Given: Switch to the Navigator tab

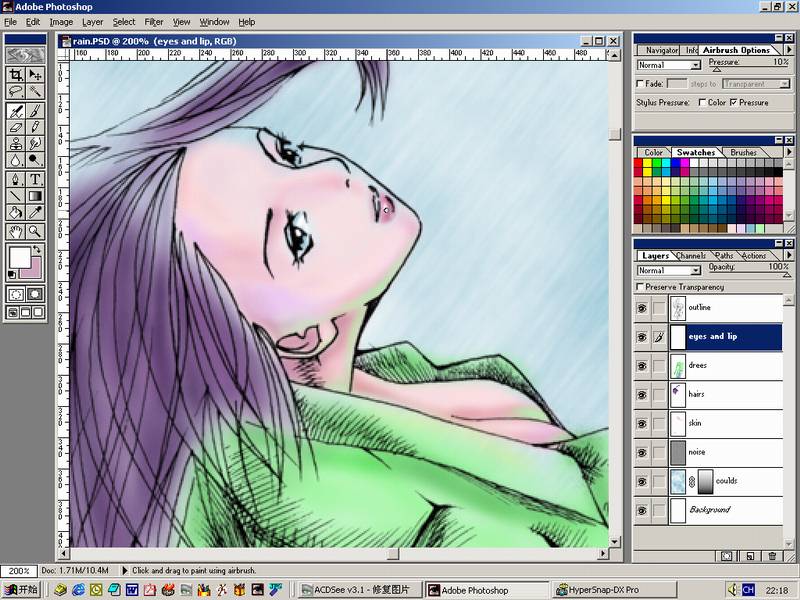Looking at the screenshot, I should pos(661,50).
